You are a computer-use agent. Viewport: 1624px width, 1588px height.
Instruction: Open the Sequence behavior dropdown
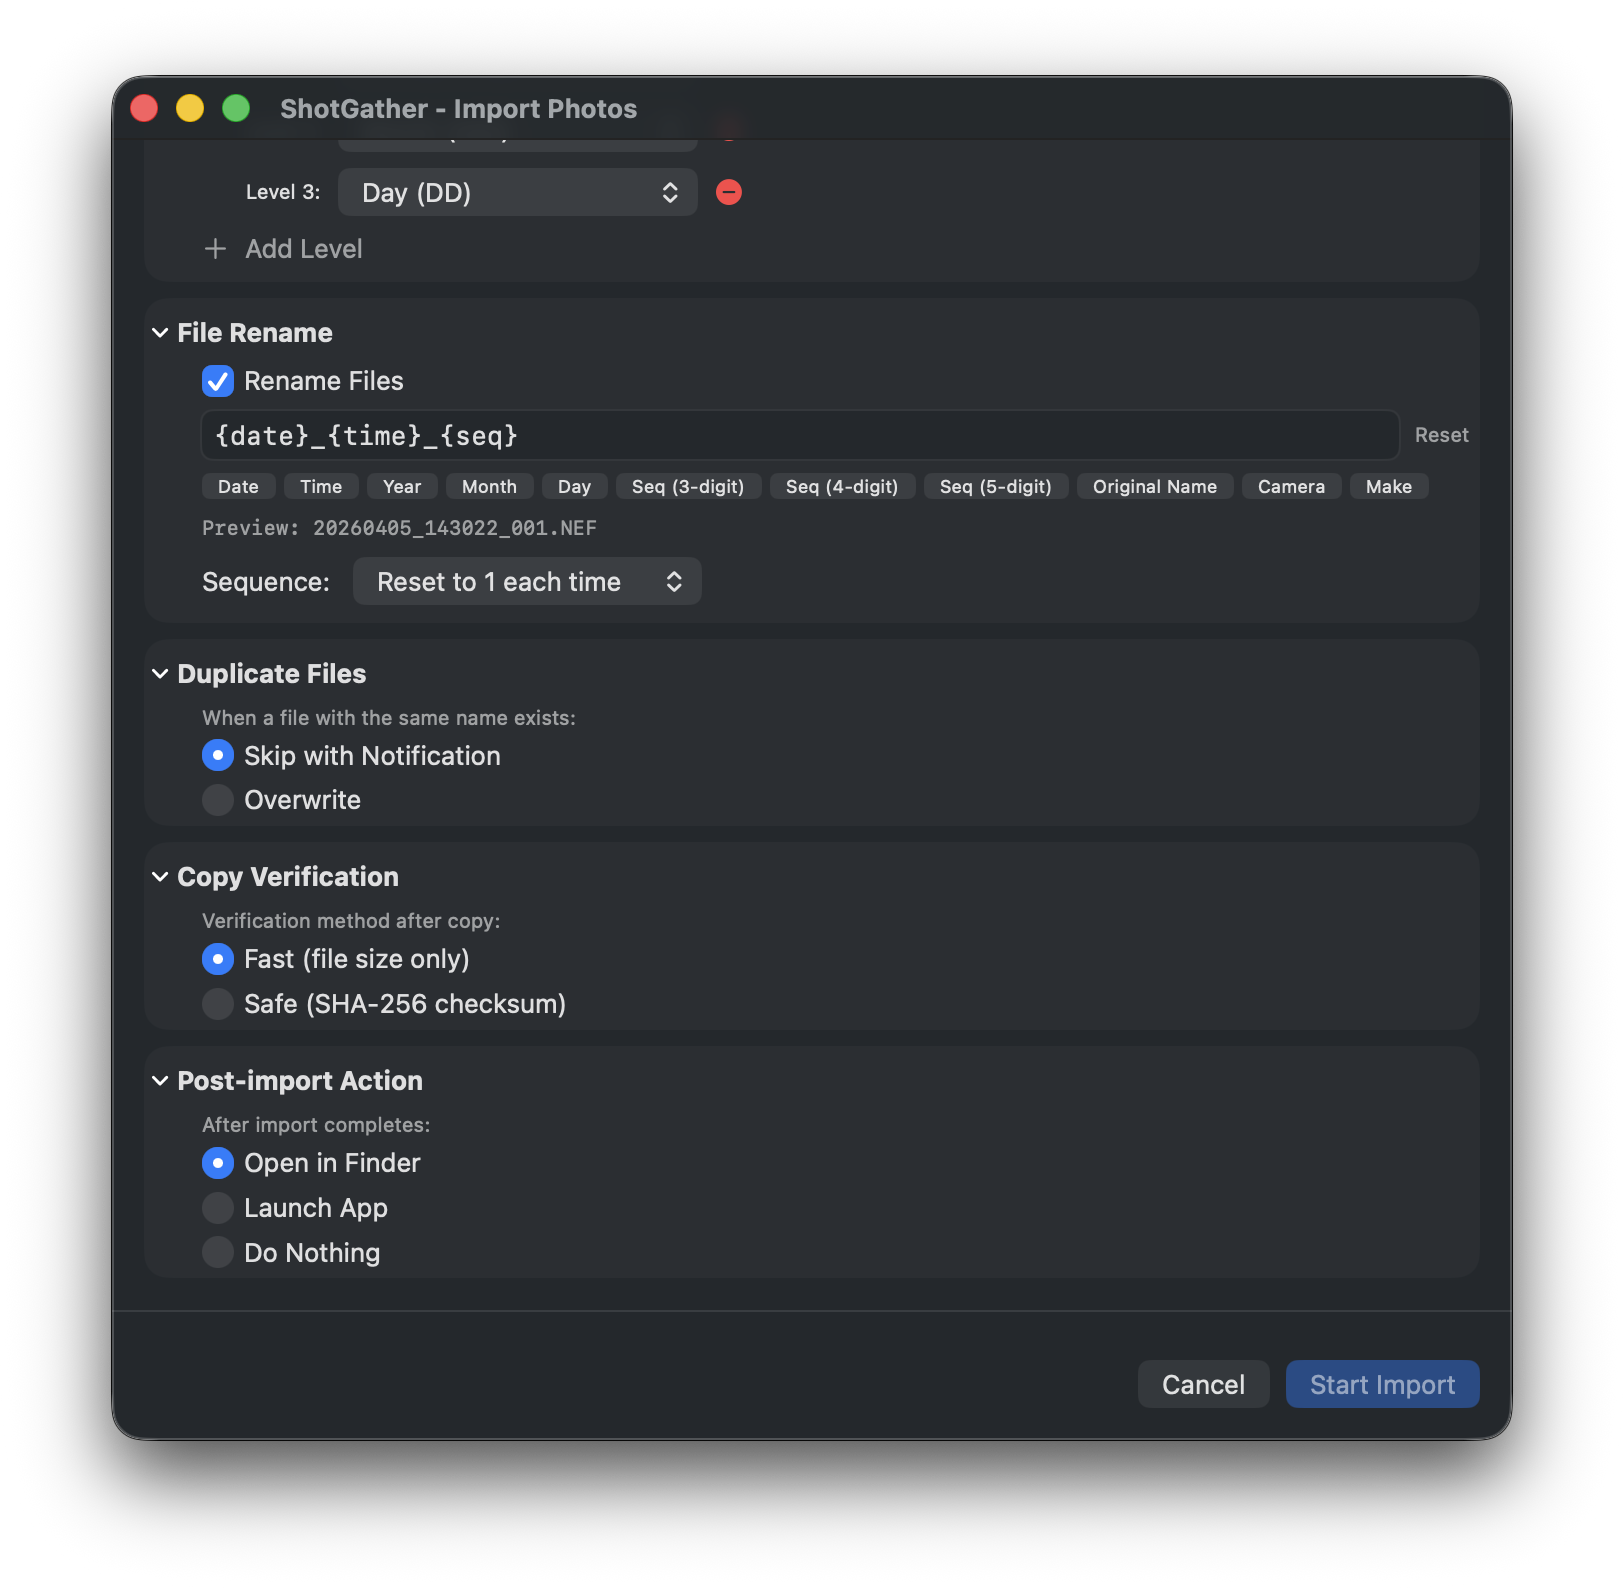527,581
